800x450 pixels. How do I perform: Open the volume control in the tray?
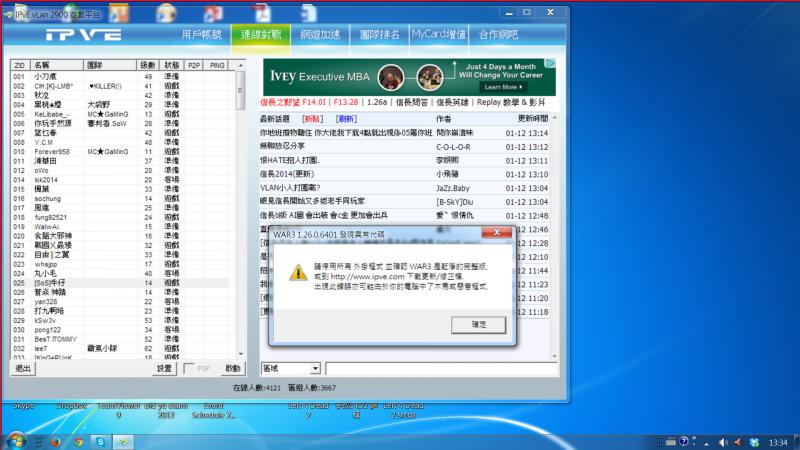pyautogui.click(x=723, y=442)
